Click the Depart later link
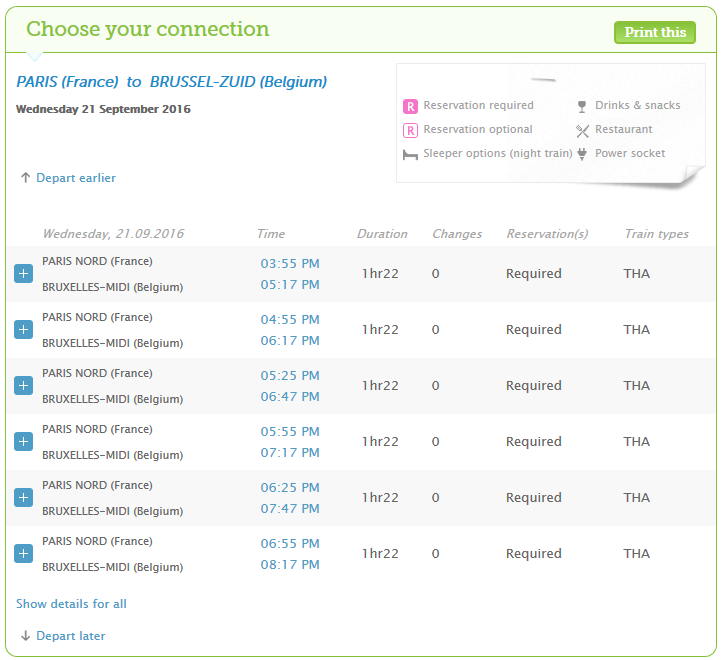This screenshot has height=660, width=727. 70,636
